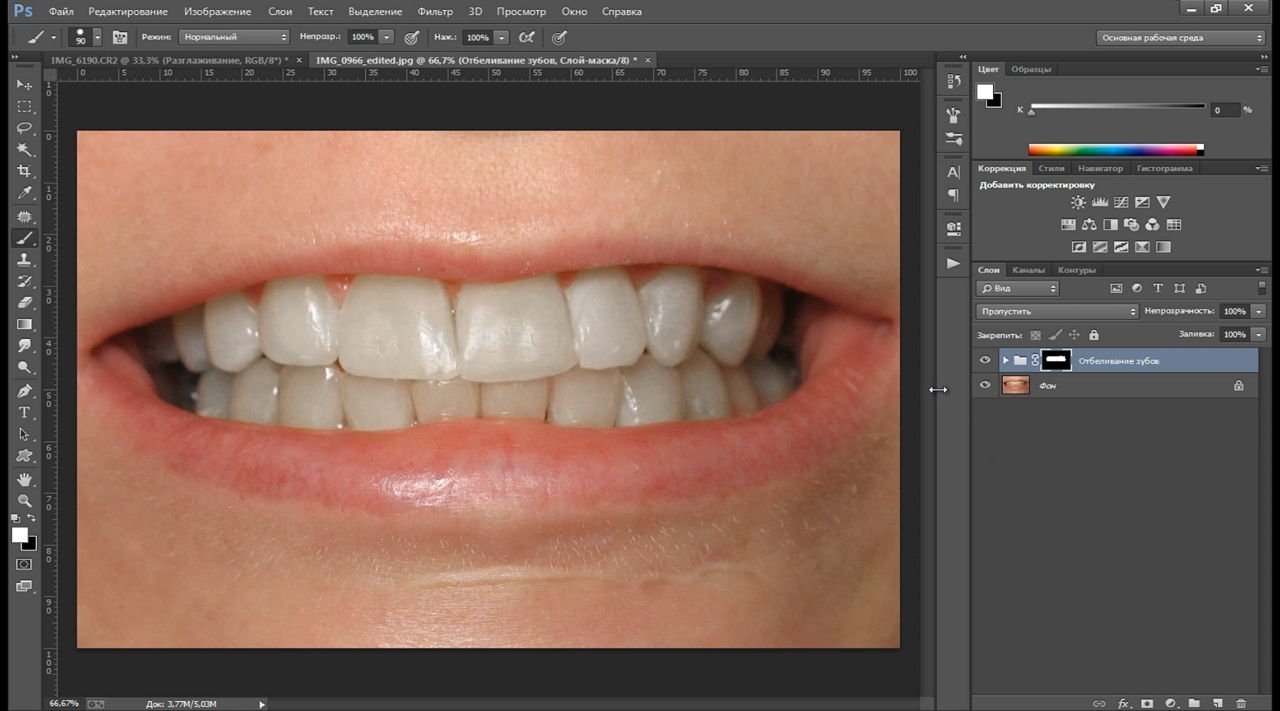Add a Channel Mixer adjustment
The height and width of the screenshot is (711, 1280).
coord(1153,225)
